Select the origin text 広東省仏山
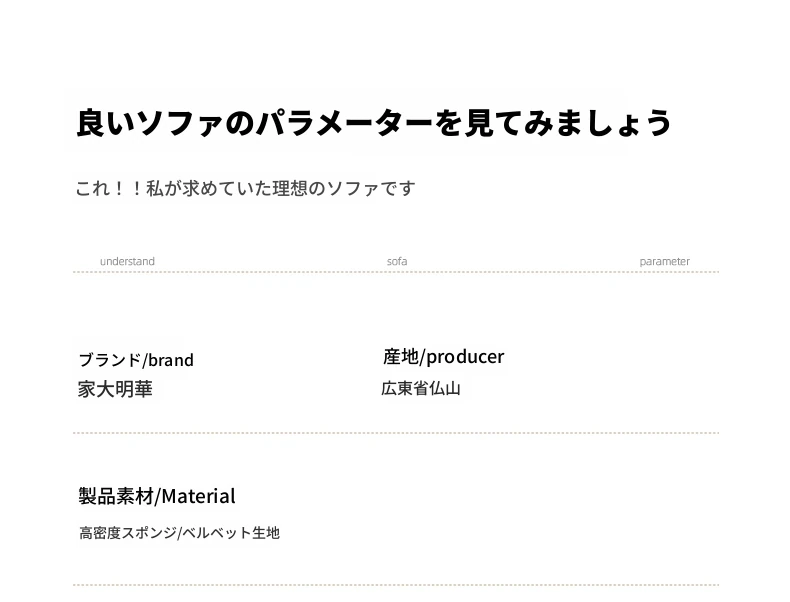Screen dimensions: 790x602 click(421, 388)
